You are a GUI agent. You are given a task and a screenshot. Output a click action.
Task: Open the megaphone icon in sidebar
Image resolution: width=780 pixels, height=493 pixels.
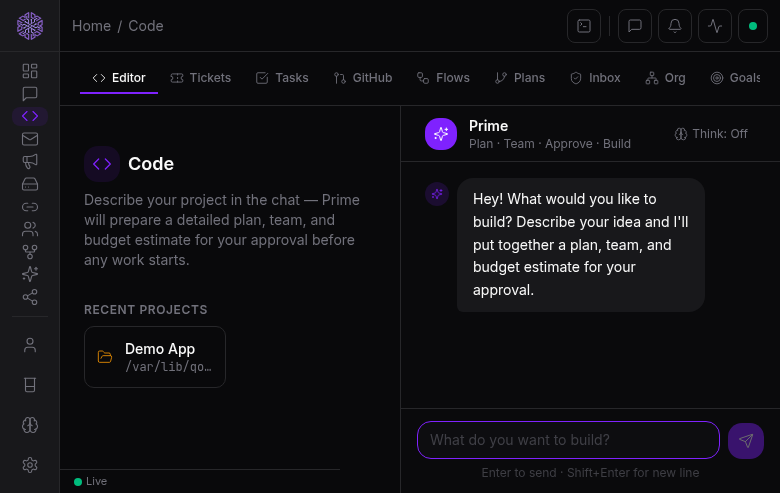click(x=30, y=161)
